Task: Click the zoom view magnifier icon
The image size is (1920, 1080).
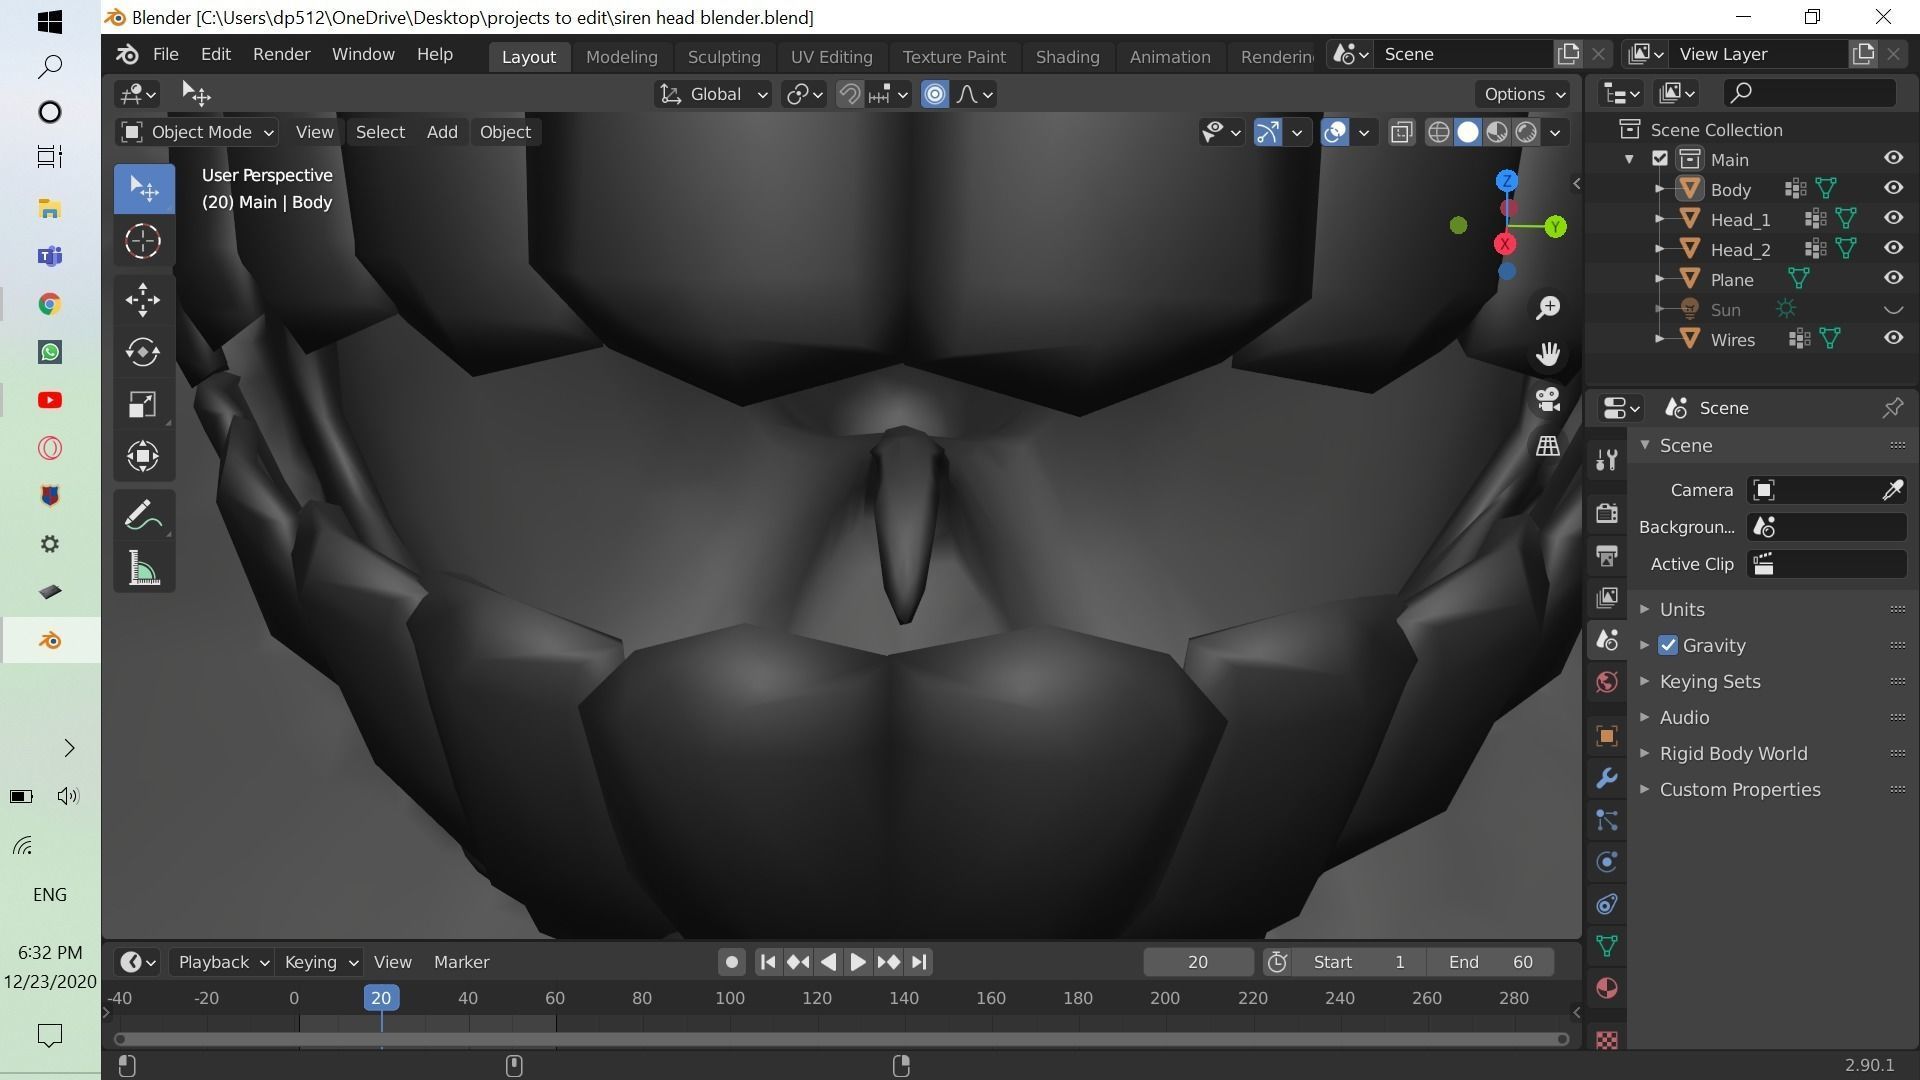Action: (x=1548, y=308)
